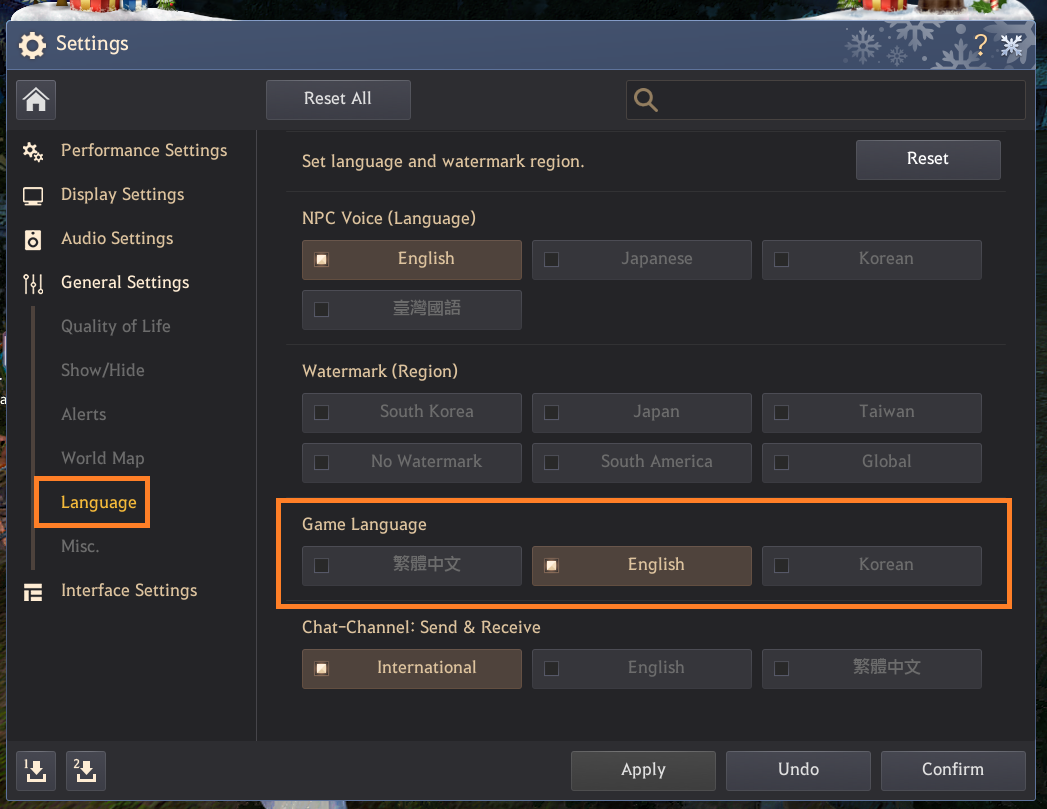This screenshot has height=809, width=1047.
Task: Choose South America watermark region
Action: pyautogui.click(x=642, y=463)
